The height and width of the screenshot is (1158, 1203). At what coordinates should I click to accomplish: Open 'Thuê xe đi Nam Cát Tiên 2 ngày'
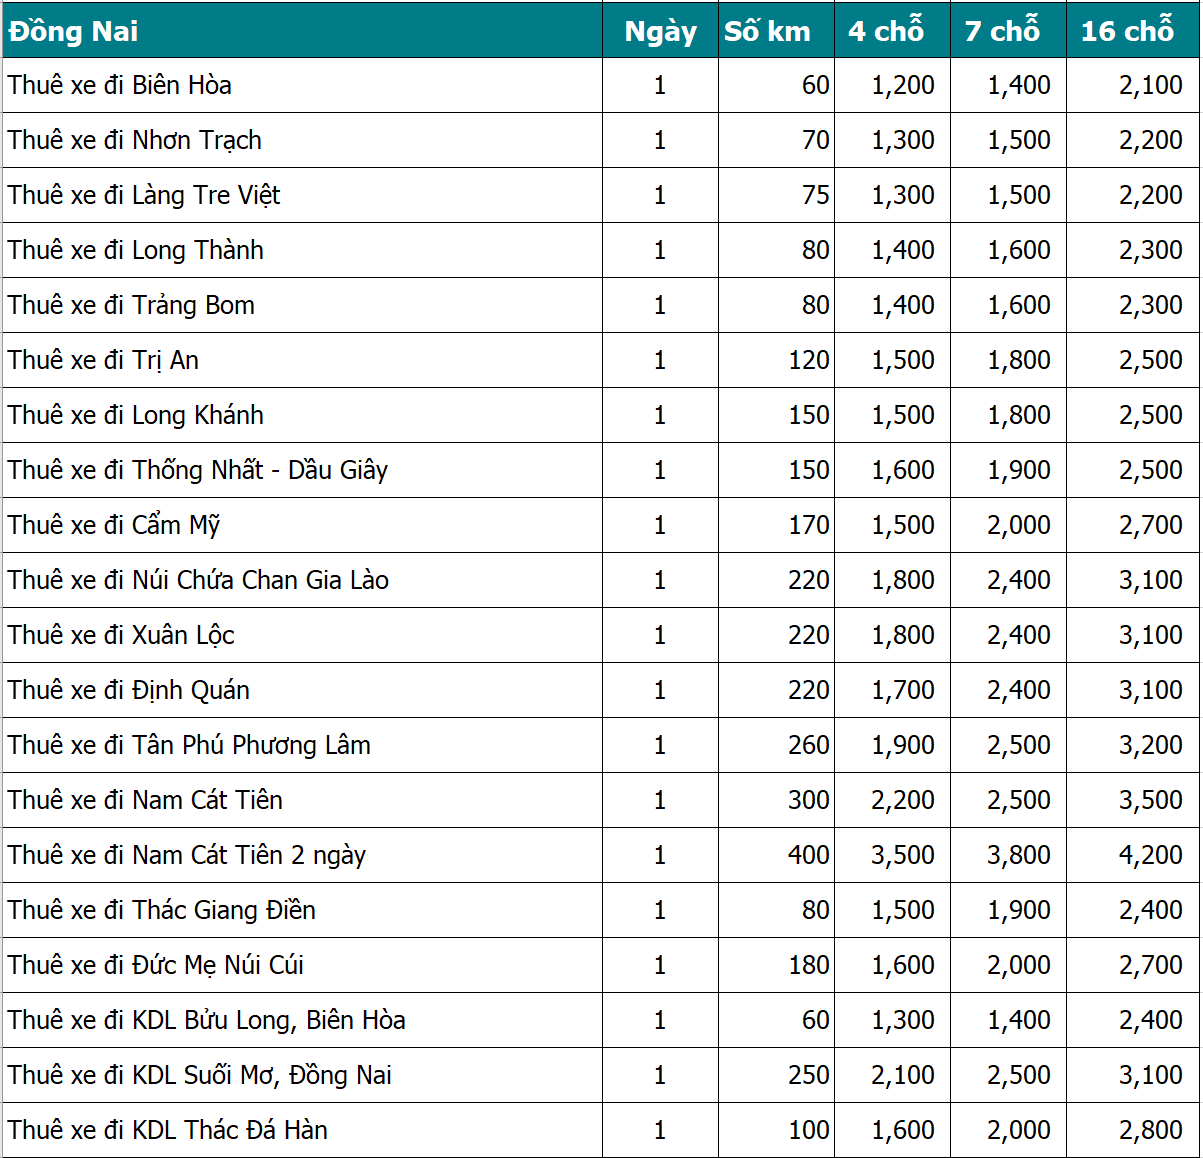[x=187, y=855]
